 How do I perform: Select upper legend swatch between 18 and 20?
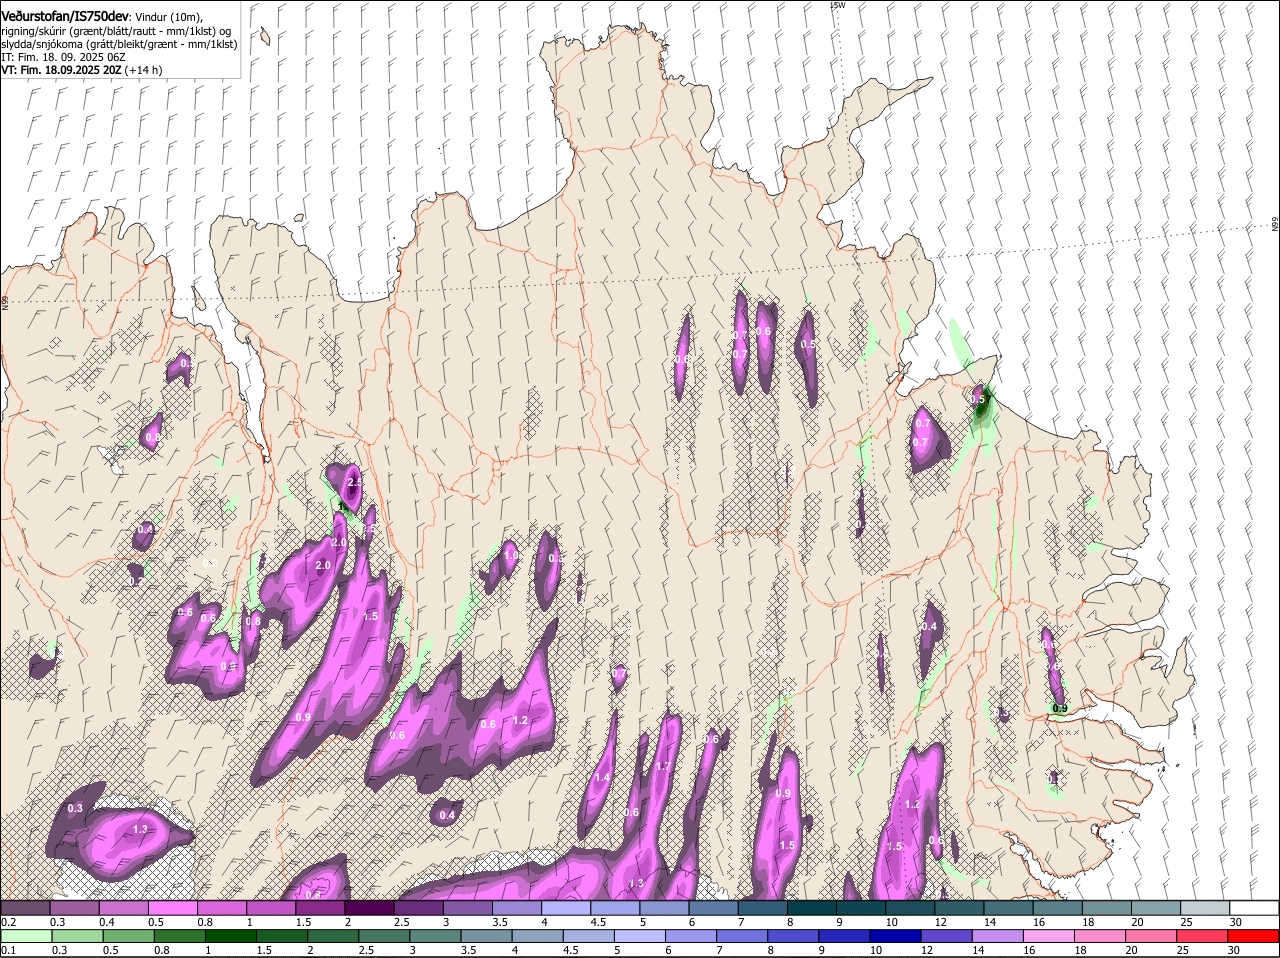(x=1107, y=907)
